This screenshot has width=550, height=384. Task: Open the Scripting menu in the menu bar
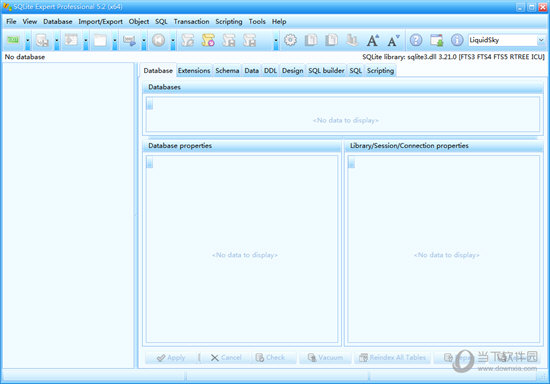point(229,21)
